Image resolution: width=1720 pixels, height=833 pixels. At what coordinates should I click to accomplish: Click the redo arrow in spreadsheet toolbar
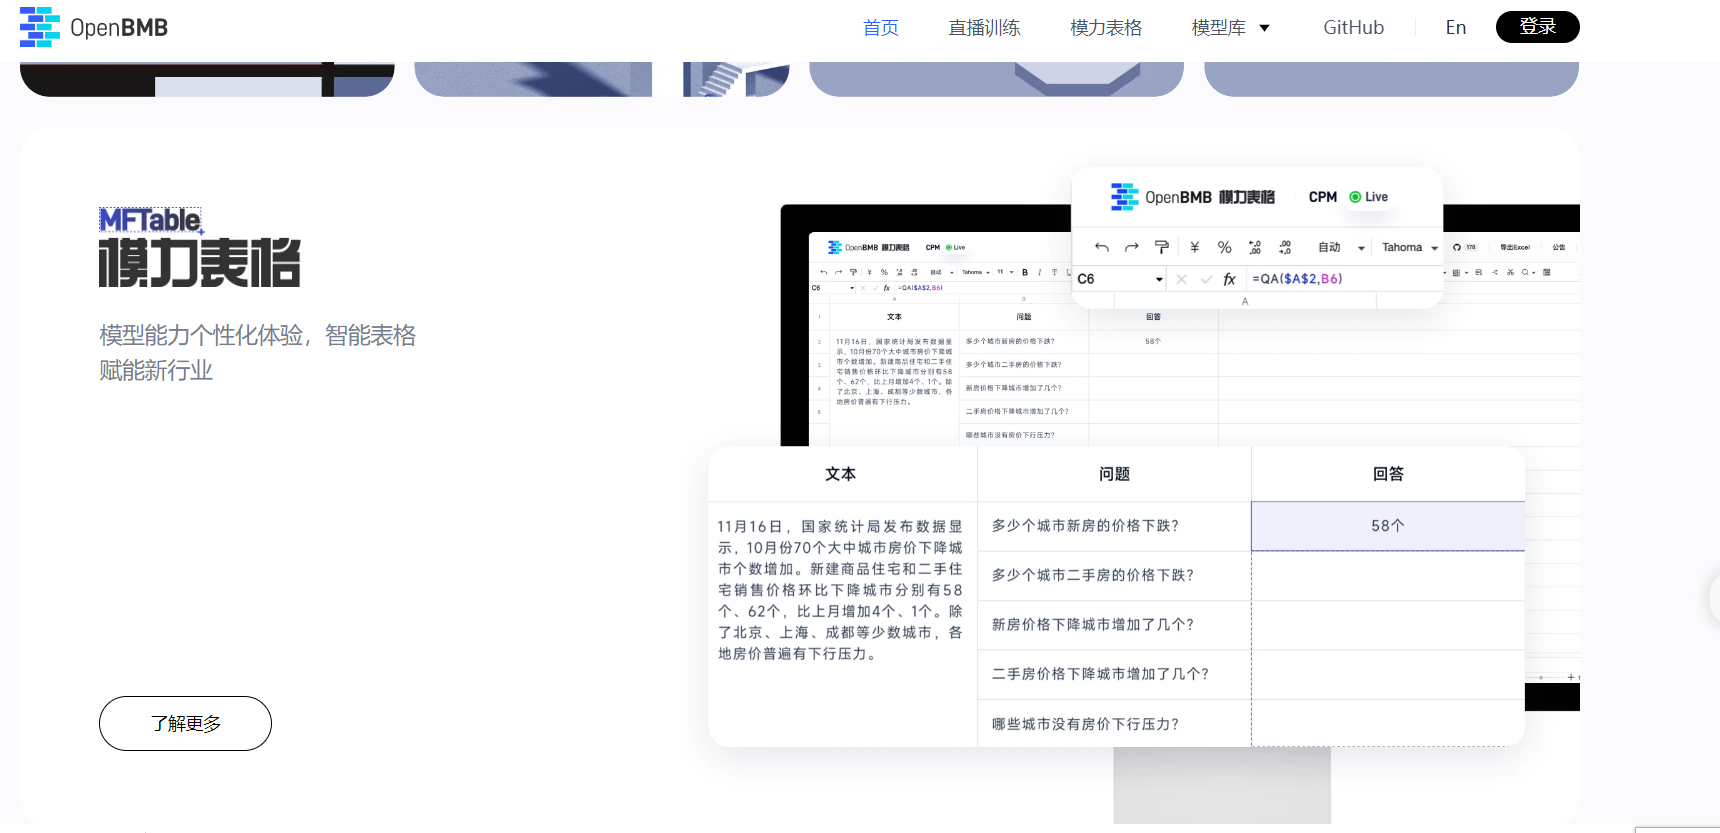pyautogui.click(x=1132, y=247)
